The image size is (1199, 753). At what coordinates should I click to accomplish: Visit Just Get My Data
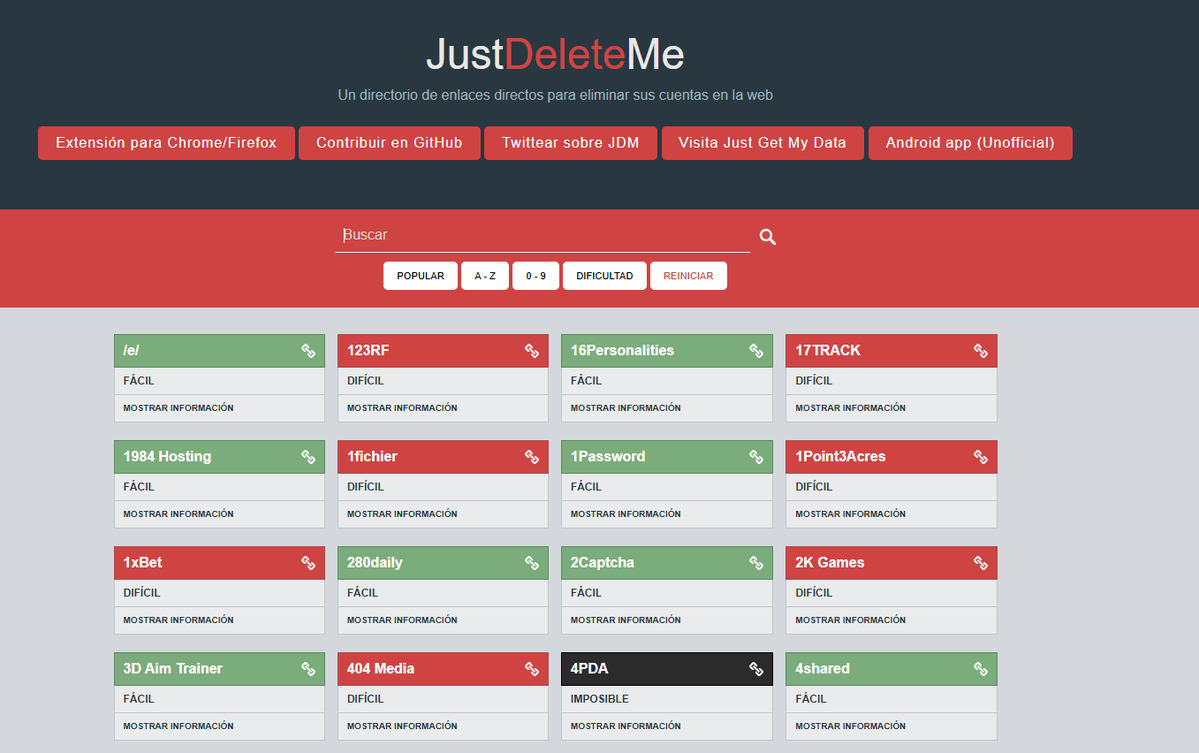coord(762,143)
